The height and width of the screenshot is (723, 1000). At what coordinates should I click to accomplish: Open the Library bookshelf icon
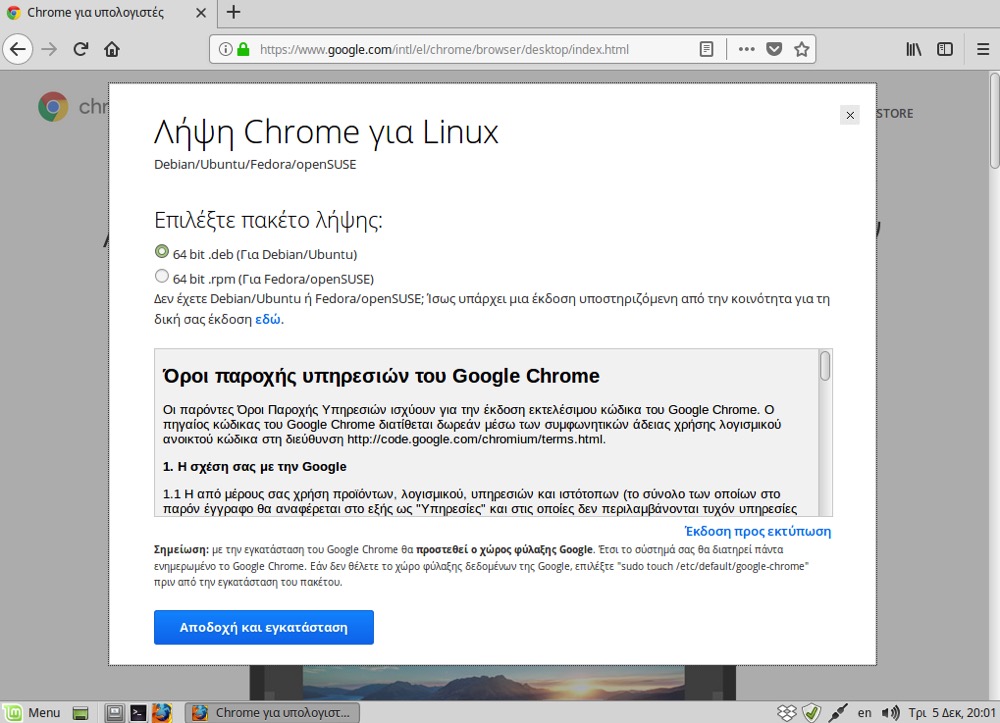[914, 49]
